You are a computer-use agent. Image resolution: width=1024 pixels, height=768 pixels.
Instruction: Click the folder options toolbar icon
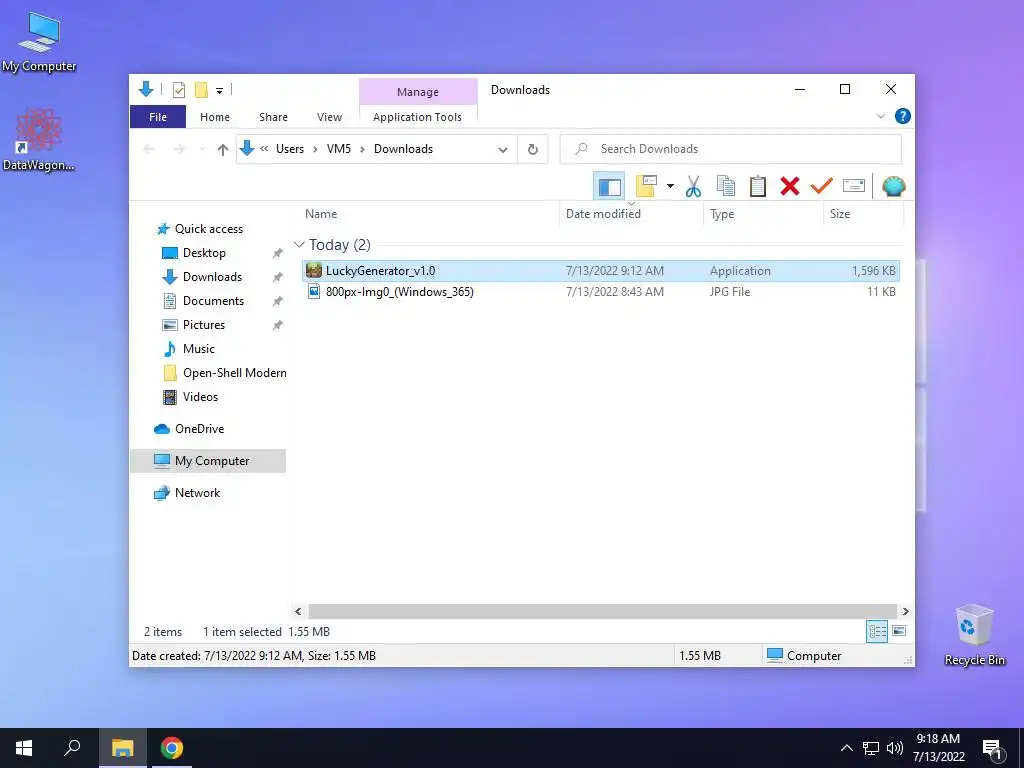[x=646, y=186]
